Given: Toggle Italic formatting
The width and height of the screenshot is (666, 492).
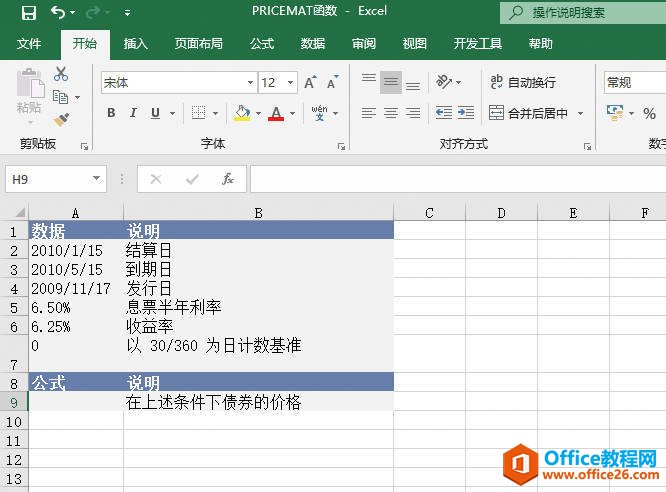Looking at the screenshot, I should [x=133, y=113].
